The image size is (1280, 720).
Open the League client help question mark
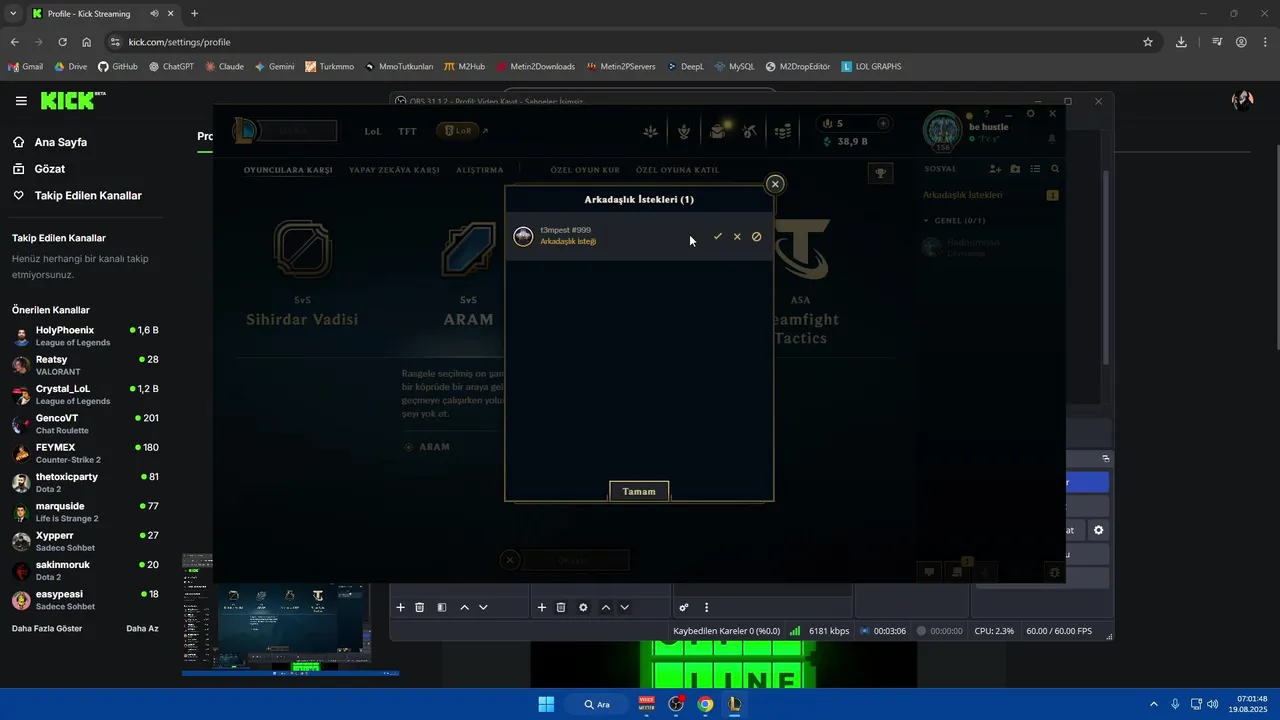pos(986,114)
